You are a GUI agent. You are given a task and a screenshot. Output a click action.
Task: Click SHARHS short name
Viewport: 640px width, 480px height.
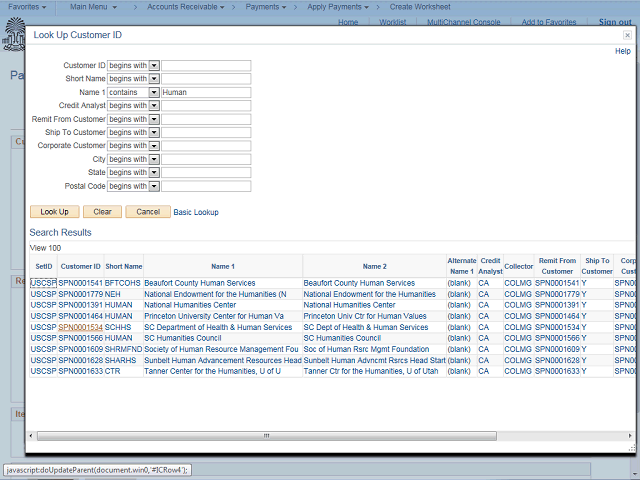(120, 360)
